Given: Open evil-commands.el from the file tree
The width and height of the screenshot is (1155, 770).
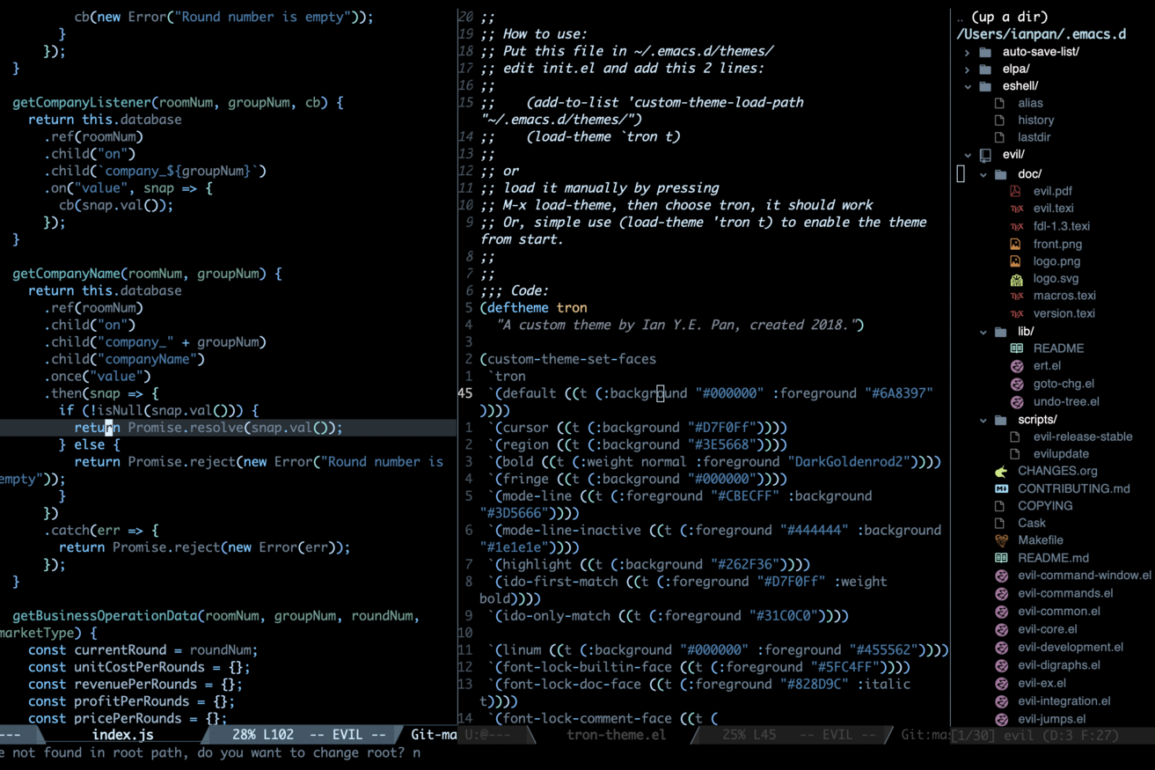Looking at the screenshot, I should (x=1065, y=593).
